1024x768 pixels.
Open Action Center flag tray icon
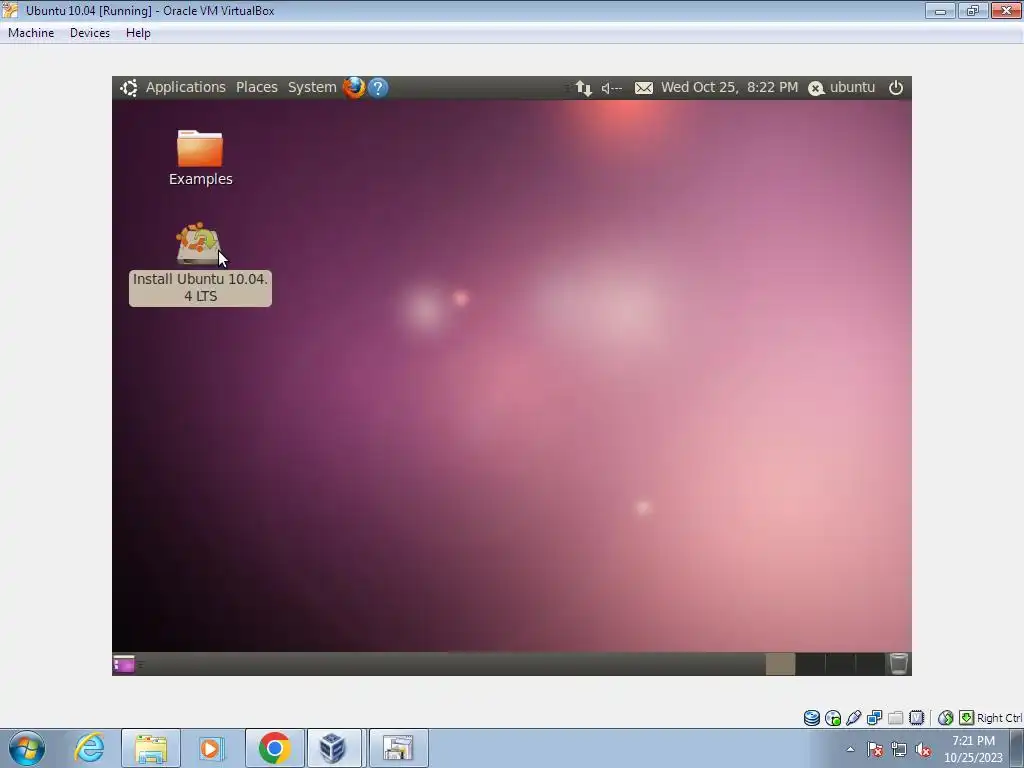coord(875,750)
